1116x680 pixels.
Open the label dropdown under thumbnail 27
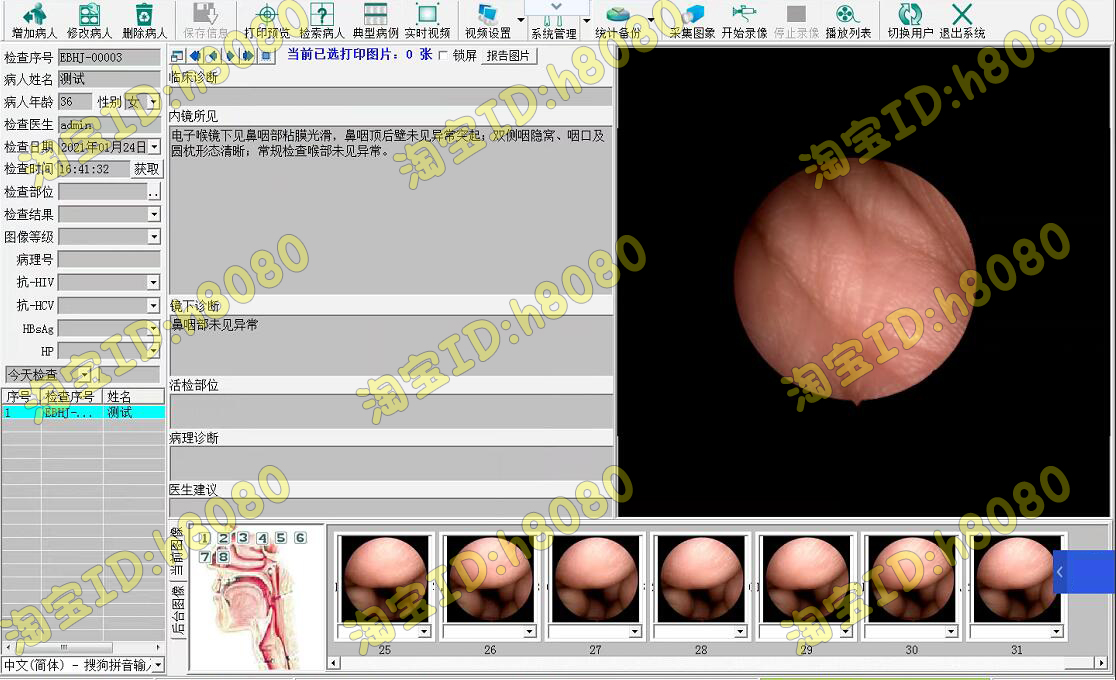pos(635,632)
